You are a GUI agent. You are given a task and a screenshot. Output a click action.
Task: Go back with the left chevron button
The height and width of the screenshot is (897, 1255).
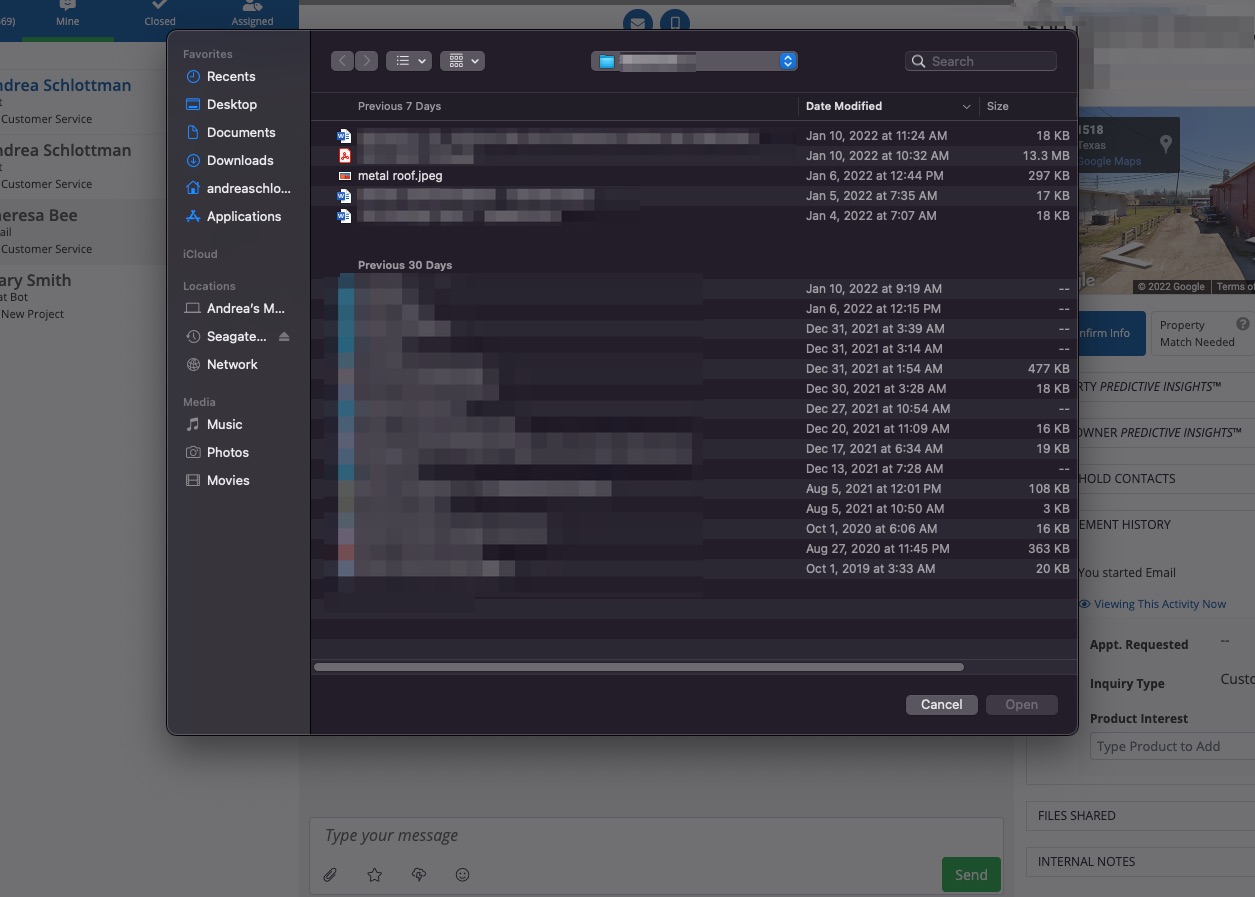click(x=343, y=61)
